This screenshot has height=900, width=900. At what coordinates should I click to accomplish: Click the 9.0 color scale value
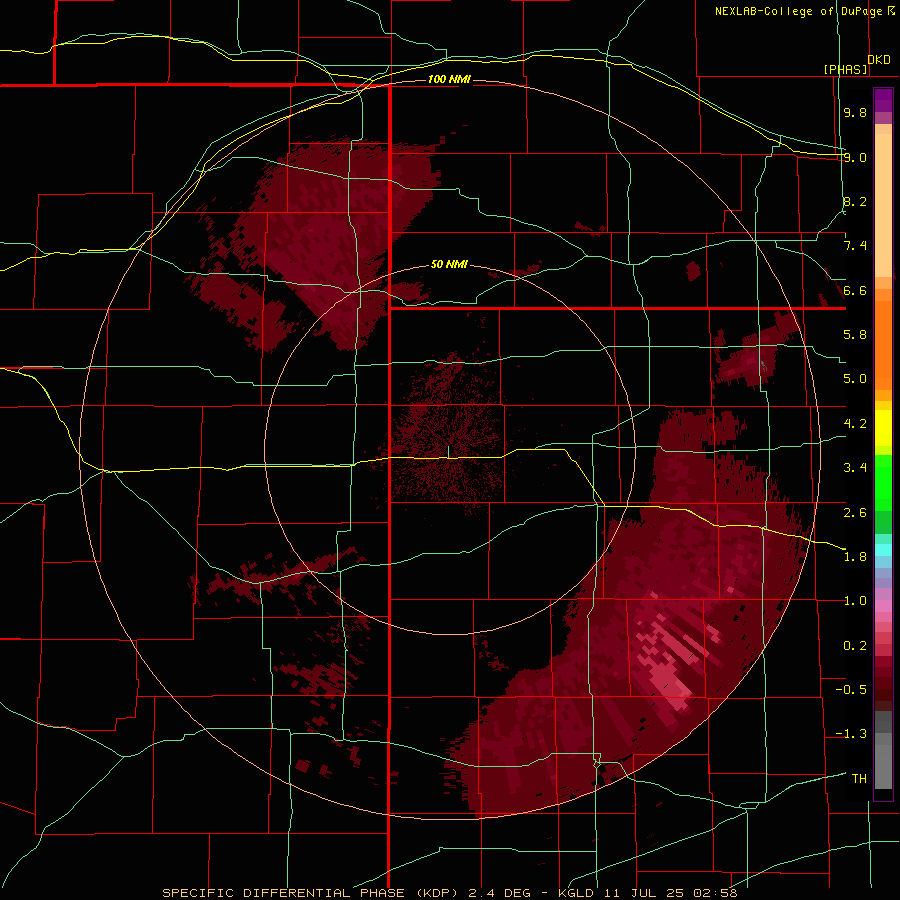point(855,157)
